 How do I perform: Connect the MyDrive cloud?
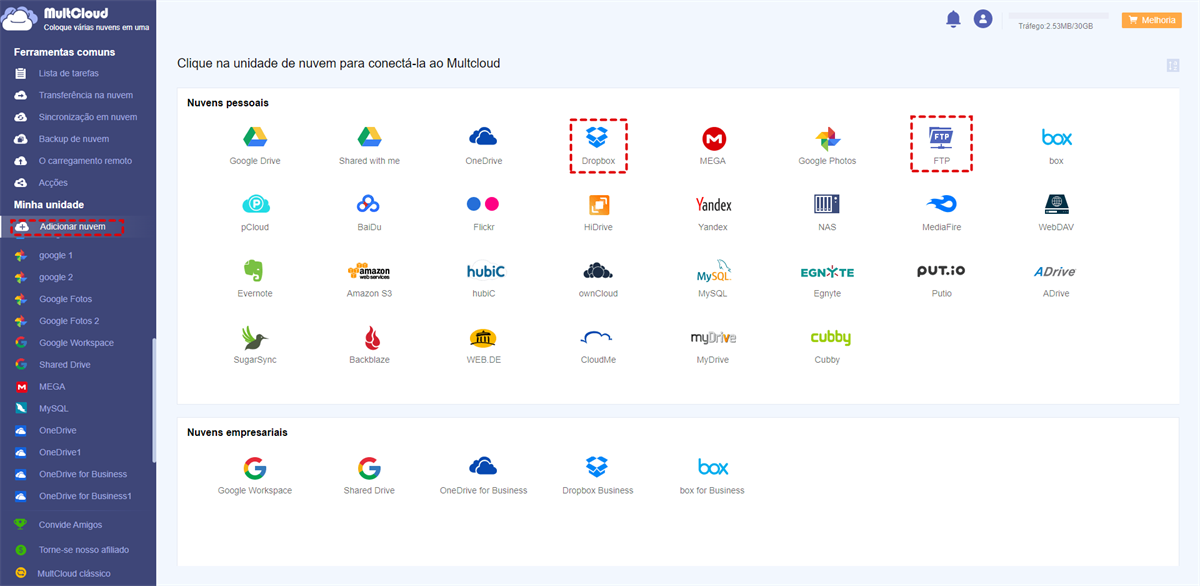713,344
